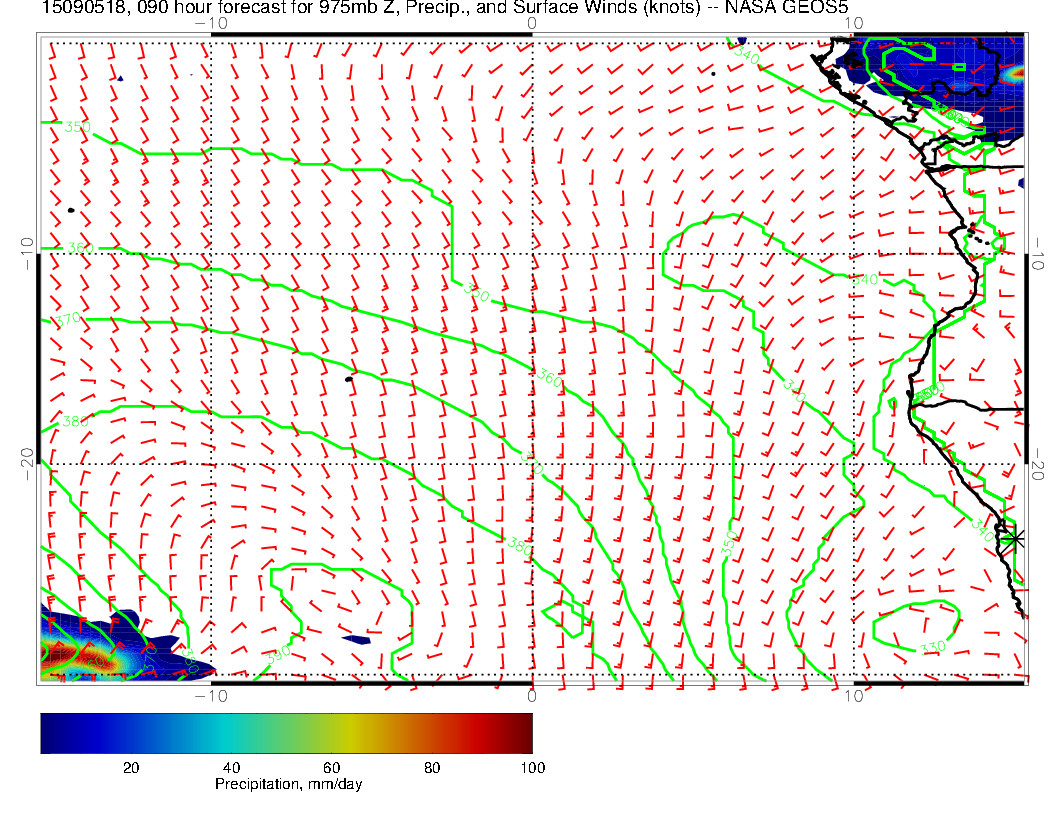Select the 350 contour label at the left edge

[x=76, y=127]
